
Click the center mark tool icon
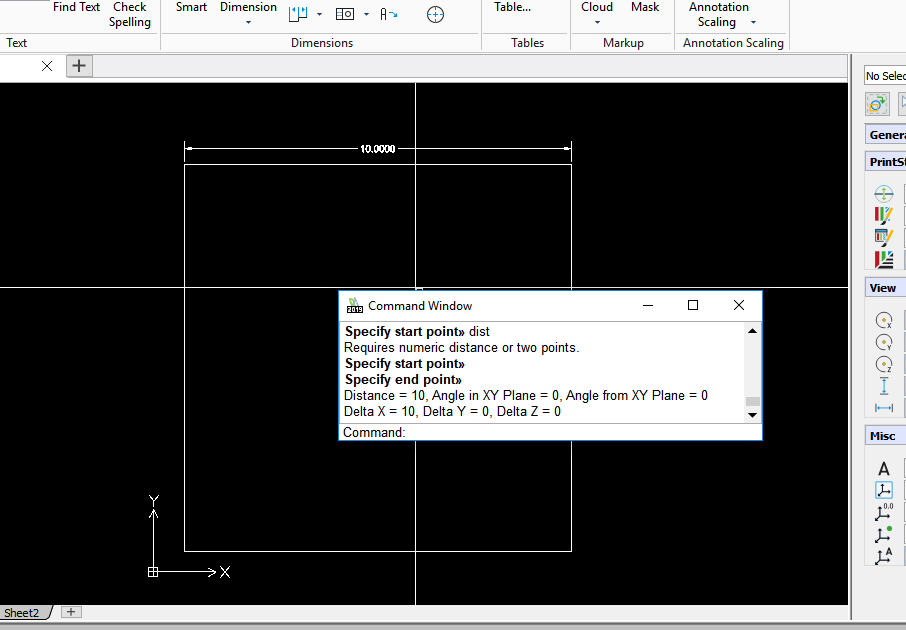(435, 14)
